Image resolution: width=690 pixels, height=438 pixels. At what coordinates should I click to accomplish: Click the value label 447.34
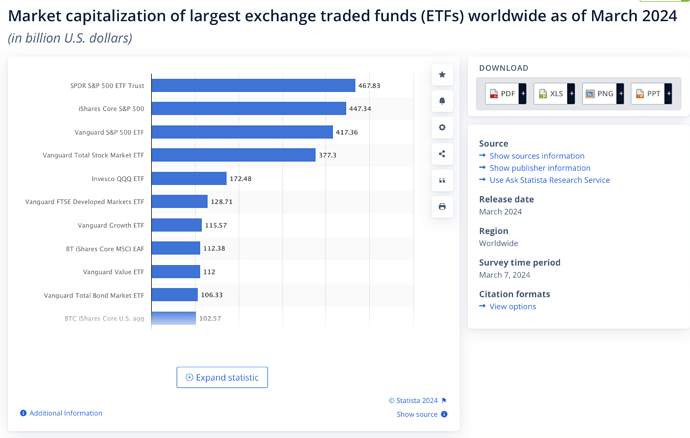[x=360, y=108]
